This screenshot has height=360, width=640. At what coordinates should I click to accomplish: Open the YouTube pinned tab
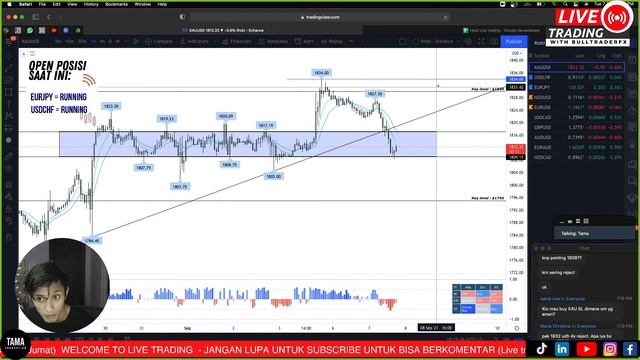54,30
